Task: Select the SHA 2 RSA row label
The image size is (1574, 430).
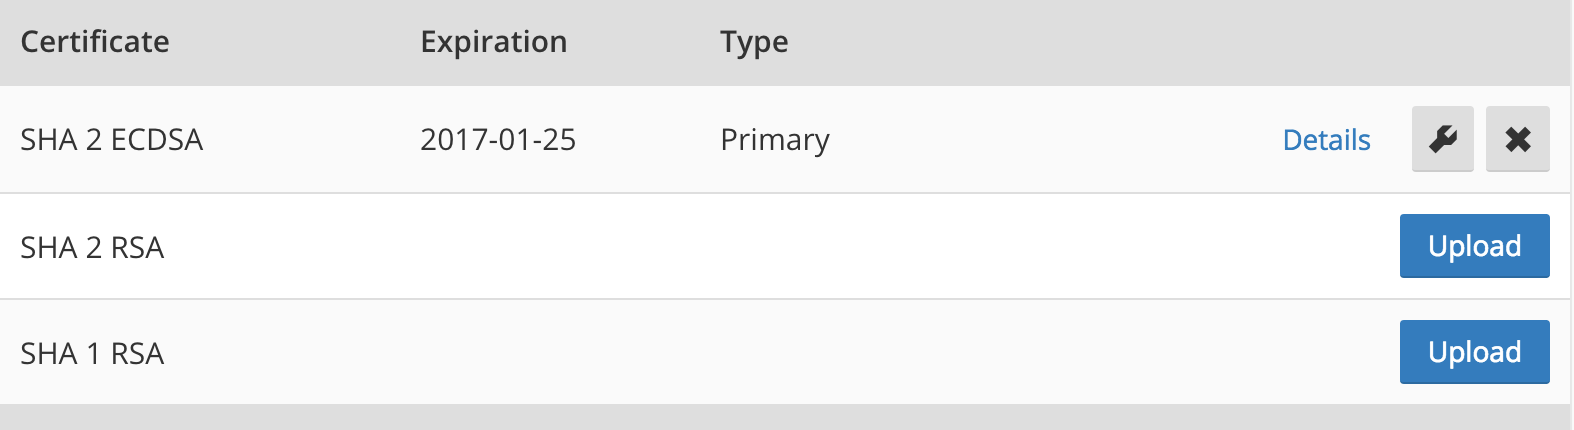Action: (92, 247)
